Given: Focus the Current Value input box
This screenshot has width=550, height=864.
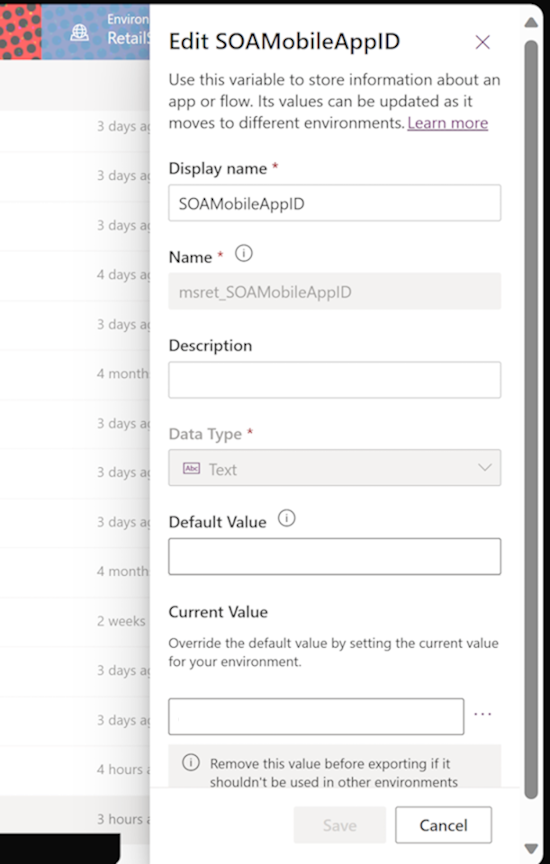Looking at the screenshot, I should coord(316,716).
